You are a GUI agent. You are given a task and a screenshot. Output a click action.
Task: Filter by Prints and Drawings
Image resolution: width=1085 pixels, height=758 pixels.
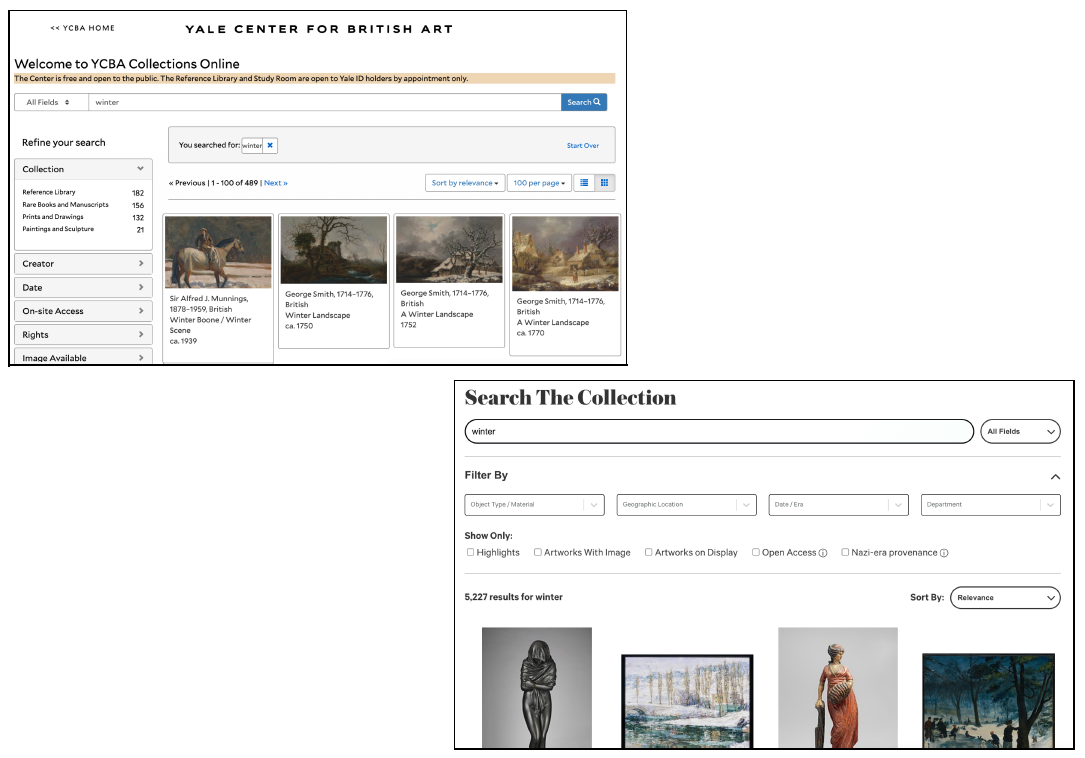point(53,217)
